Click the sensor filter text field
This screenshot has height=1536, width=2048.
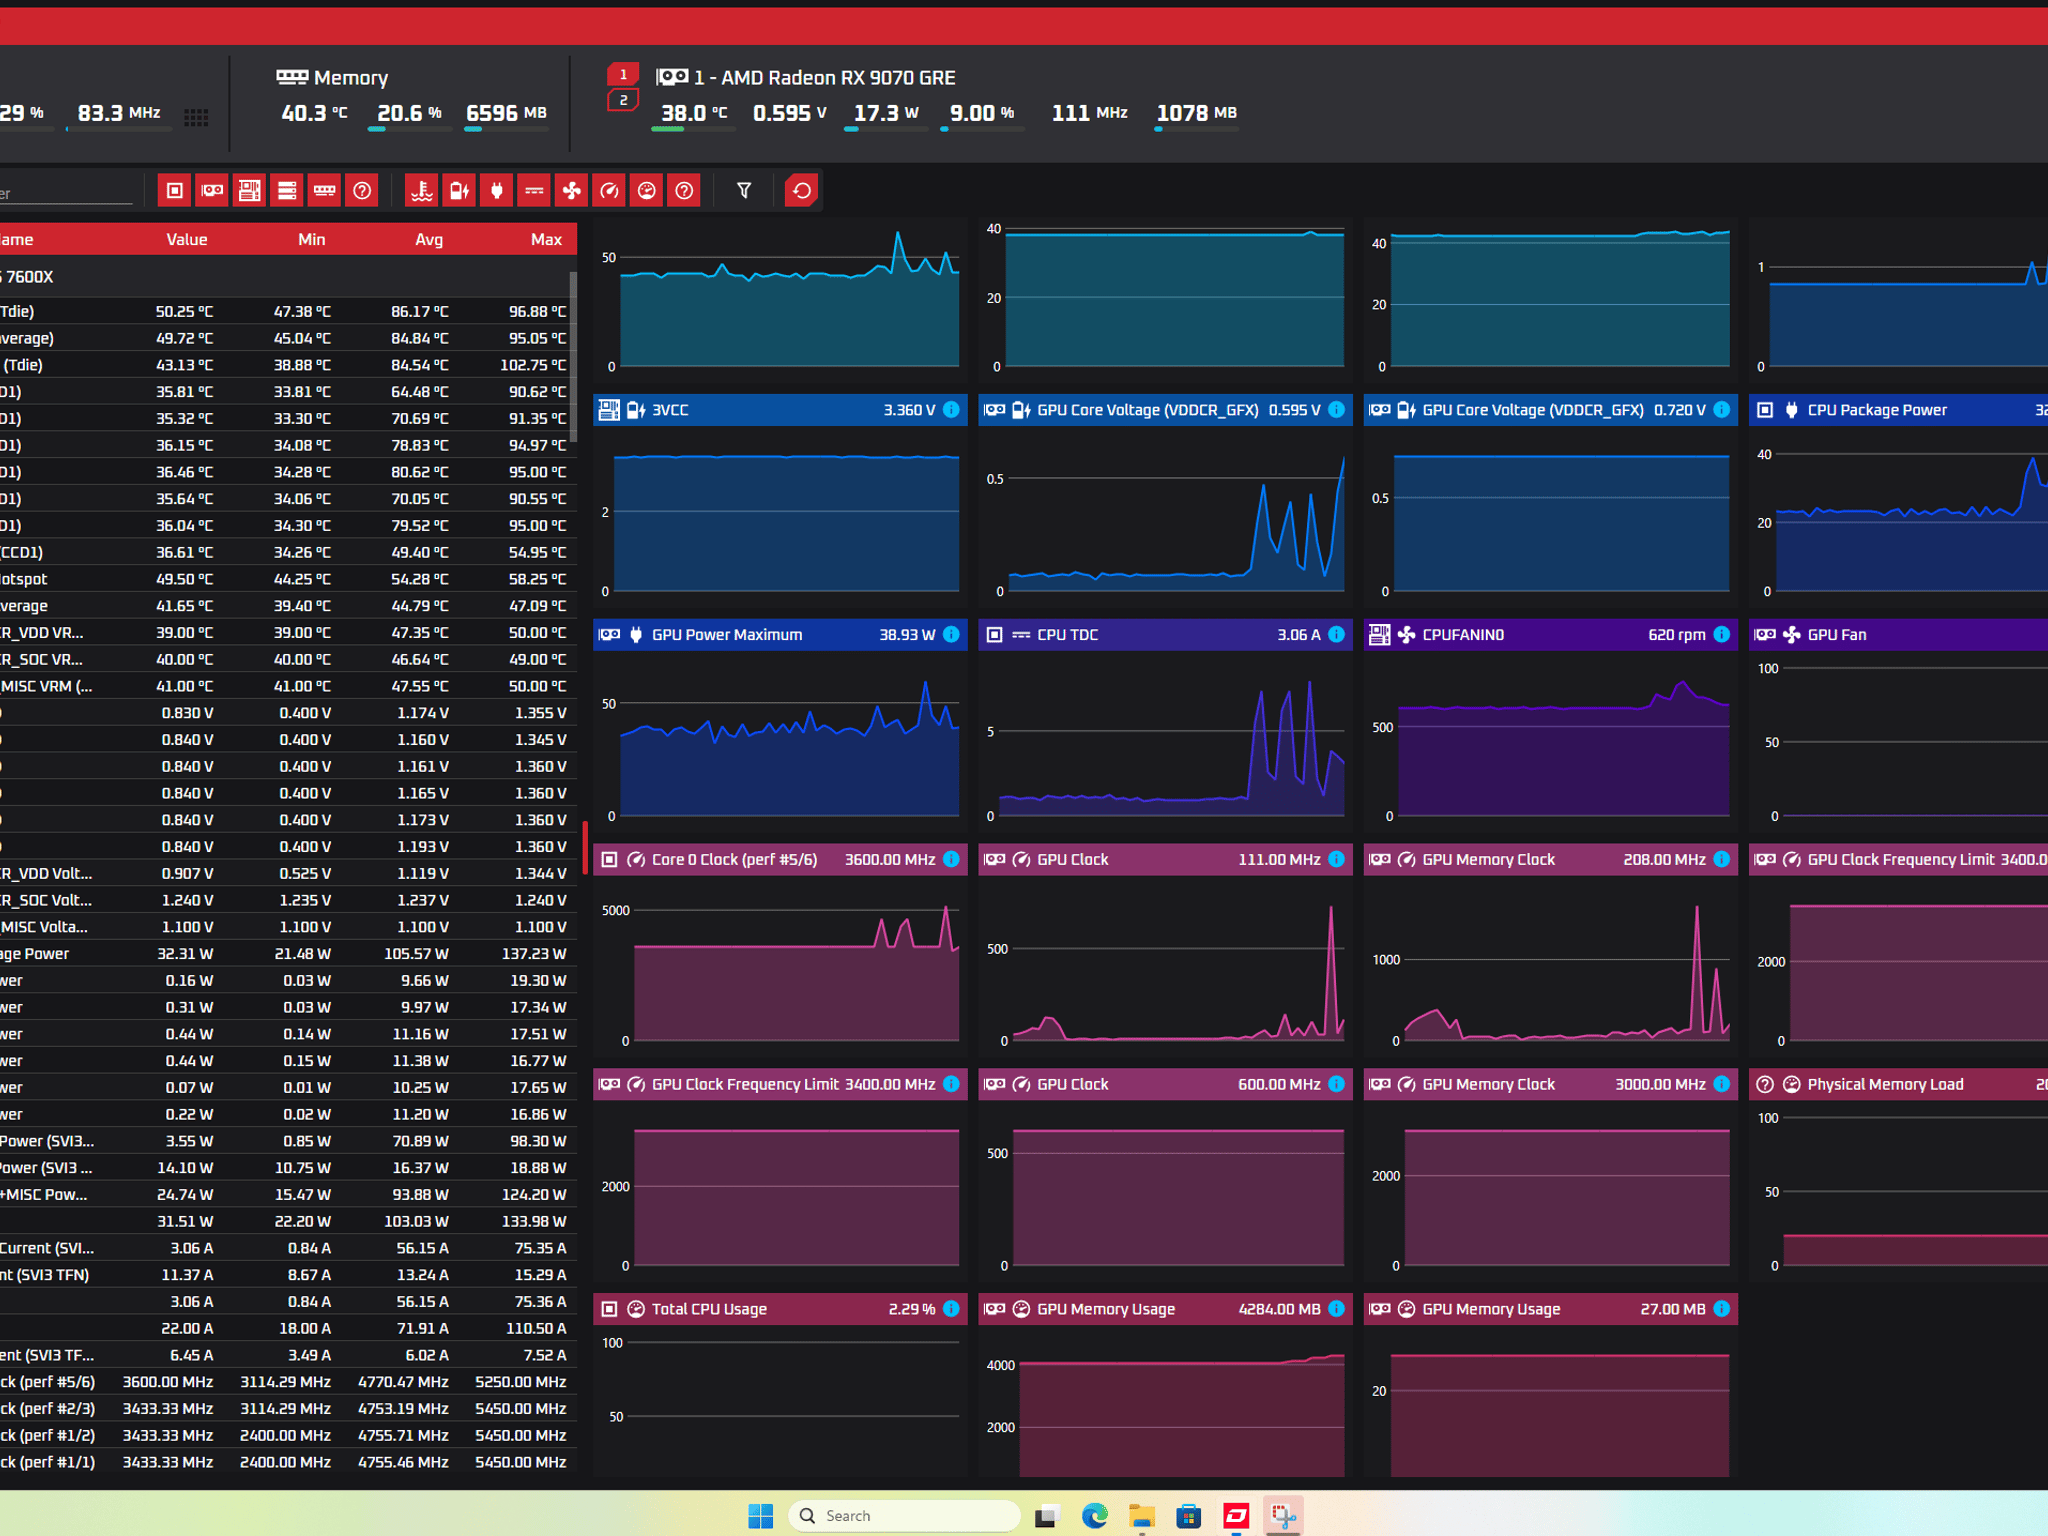[x=66, y=193]
